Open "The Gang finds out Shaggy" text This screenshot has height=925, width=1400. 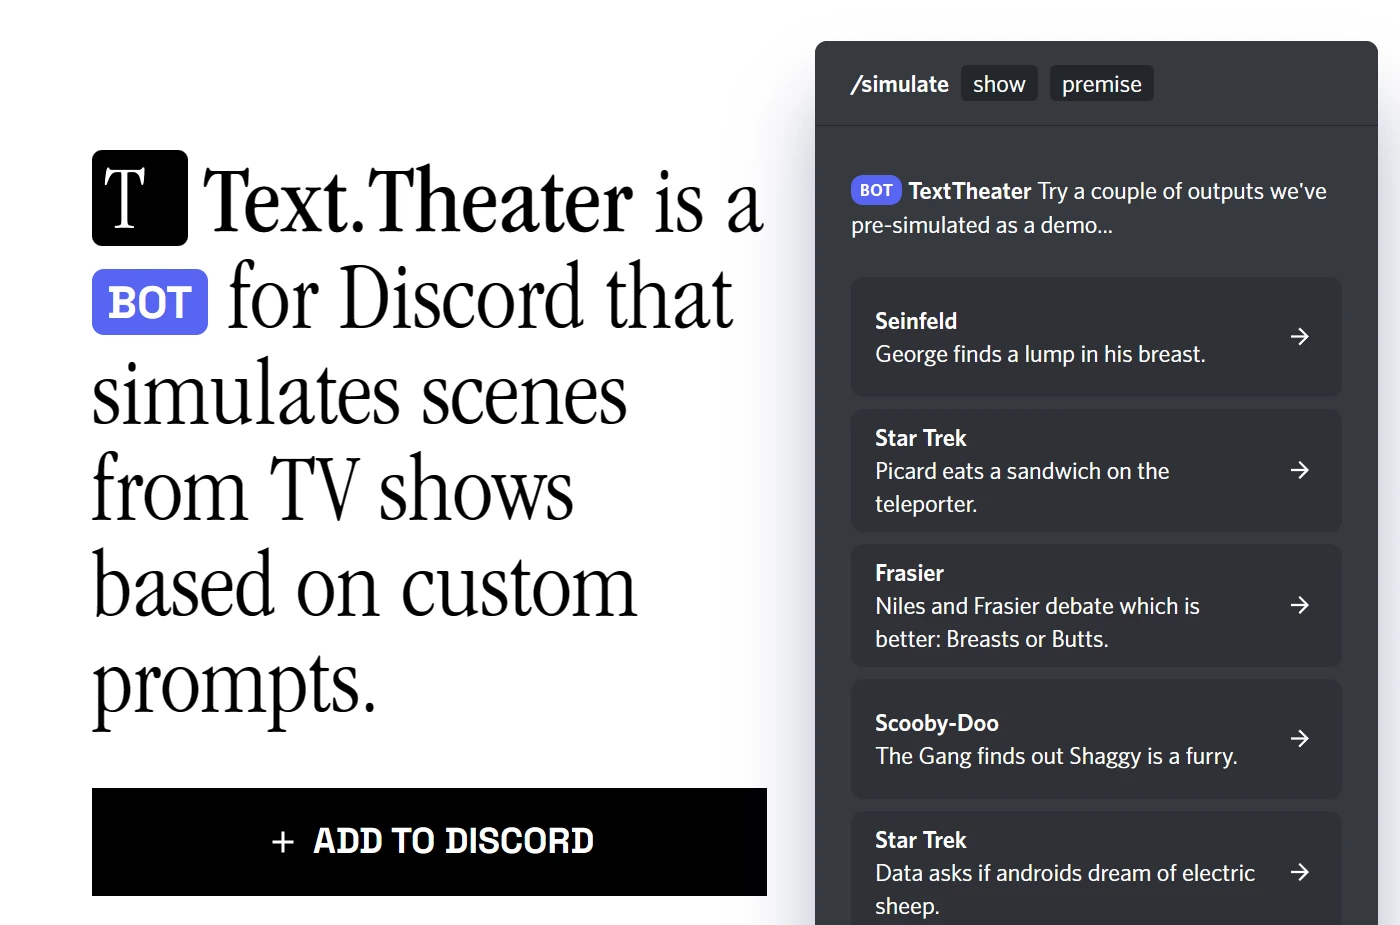click(1055, 756)
